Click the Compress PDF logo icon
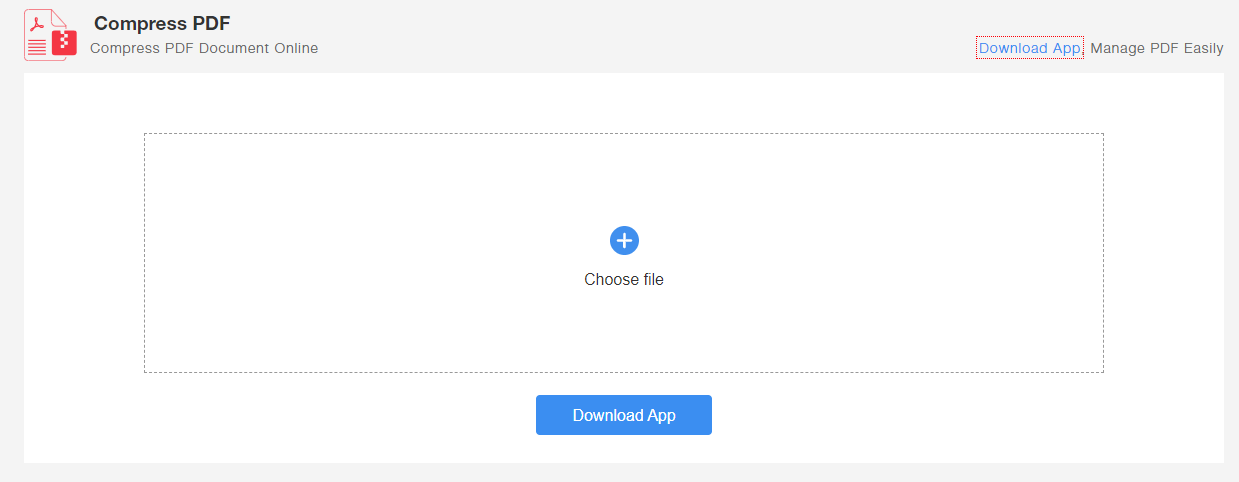Image resolution: width=1239 pixels, height=482 pixels. tap(50, 35)
